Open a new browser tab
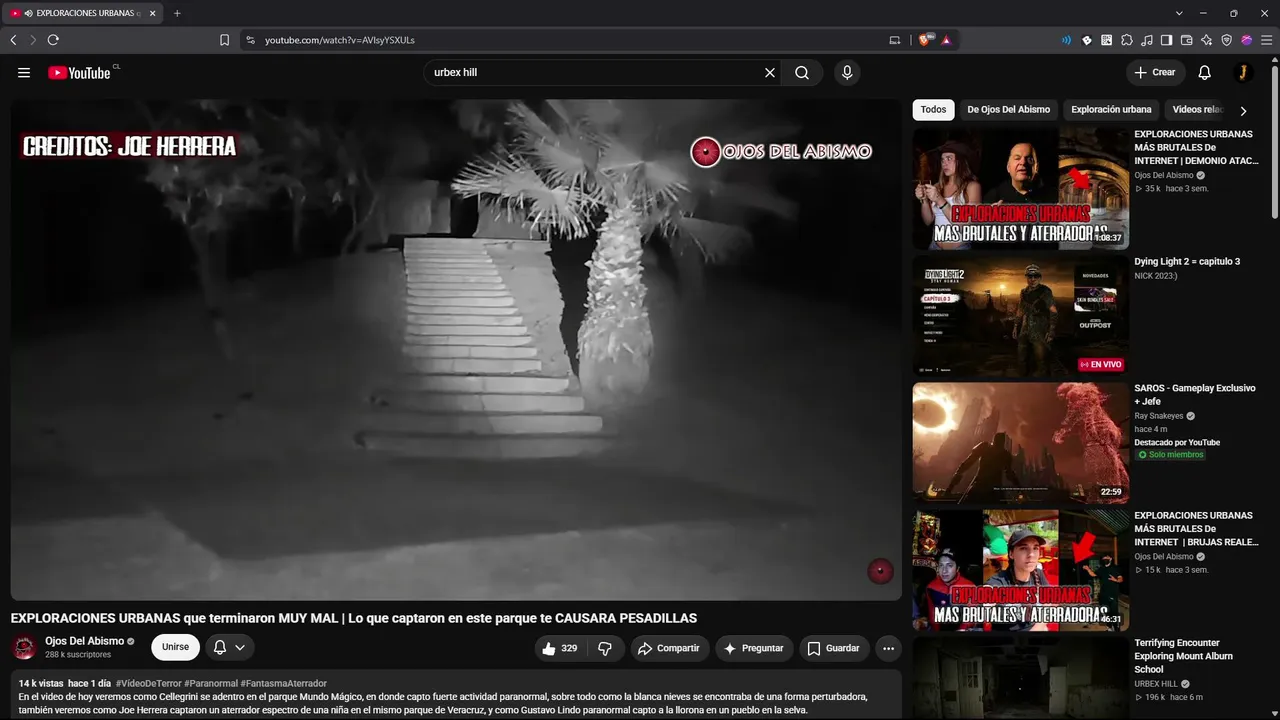Viewport: 1280px width, 720px height. coord(177,13)
